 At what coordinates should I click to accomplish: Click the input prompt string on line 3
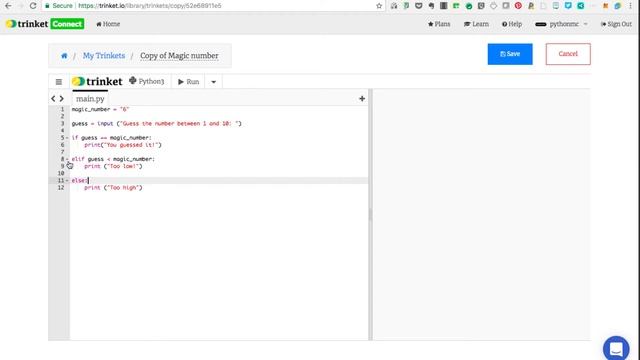tap(179, 124)
